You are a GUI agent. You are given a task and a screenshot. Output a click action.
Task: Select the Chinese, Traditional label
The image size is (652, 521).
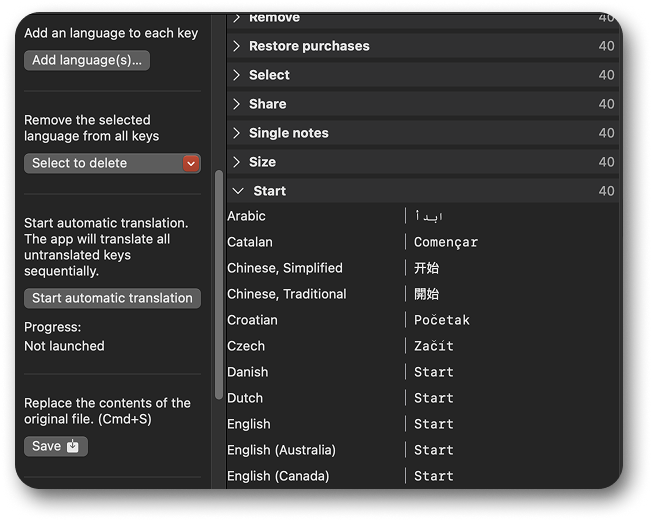[x=286, y=294]
